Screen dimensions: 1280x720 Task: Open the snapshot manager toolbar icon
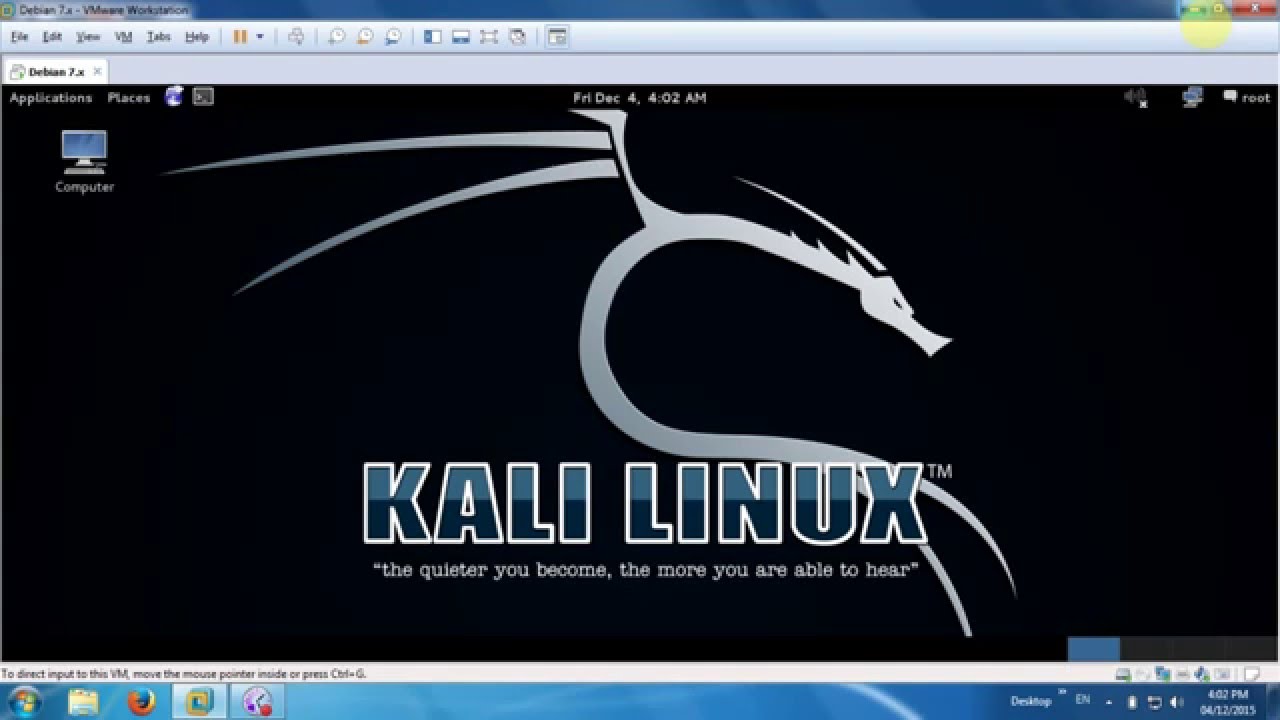[x=393, y=37]
